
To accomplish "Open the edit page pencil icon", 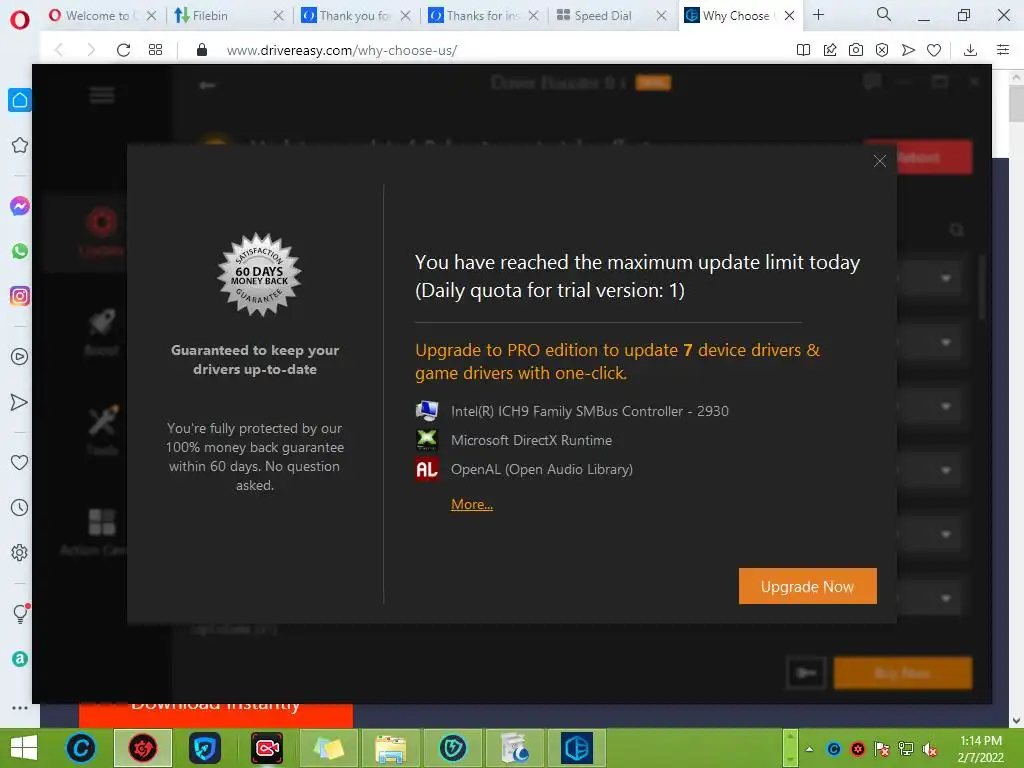I will pos(829,50).
